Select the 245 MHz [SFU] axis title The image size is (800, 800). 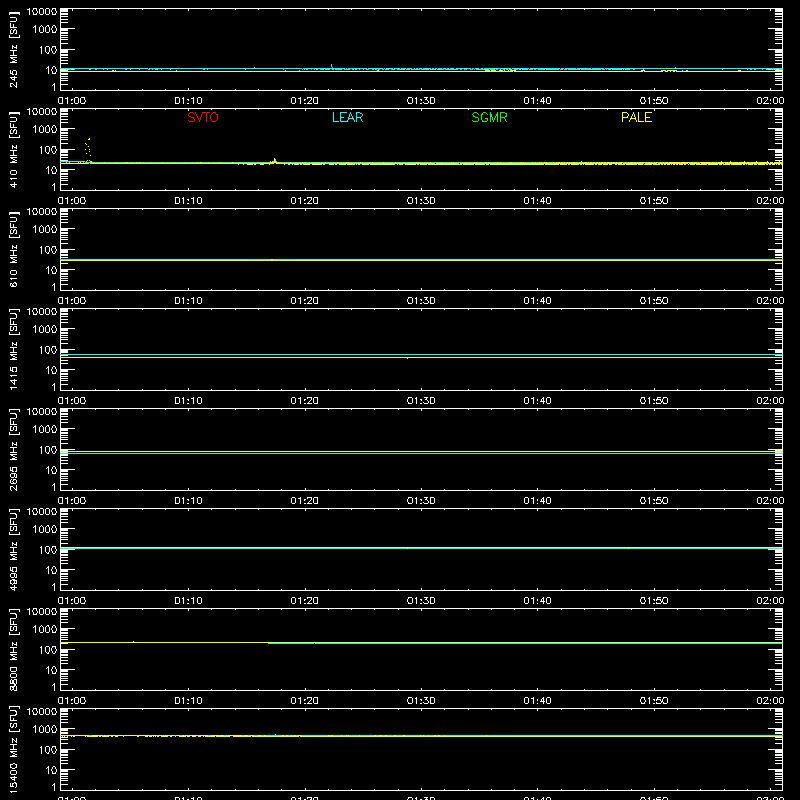tap(13, 49)
